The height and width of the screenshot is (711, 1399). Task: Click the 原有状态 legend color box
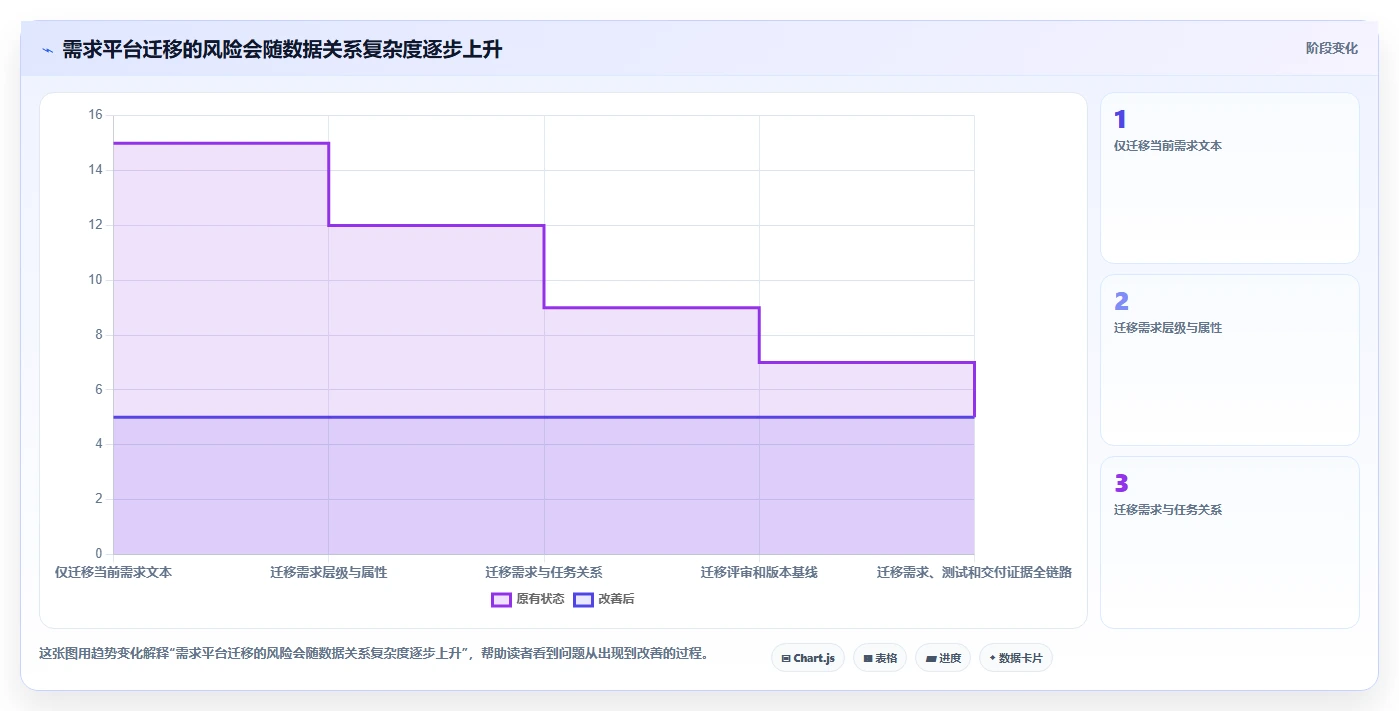(501, 599)
